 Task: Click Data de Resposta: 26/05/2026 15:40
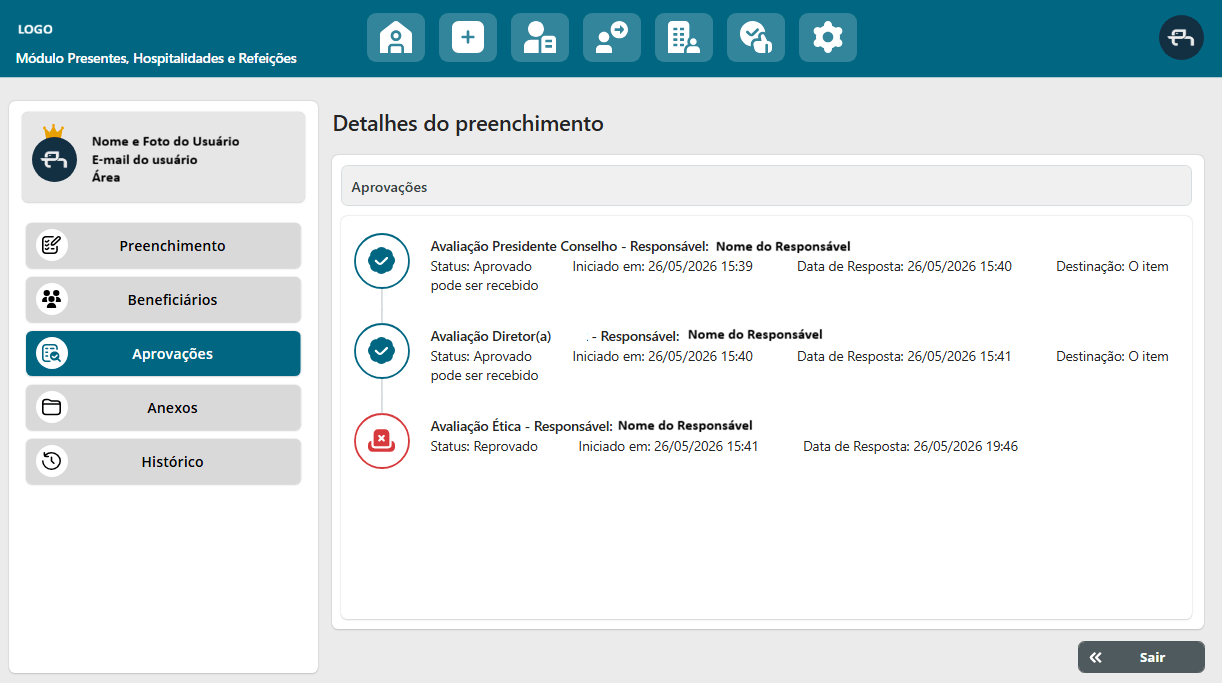click(904, 267)
